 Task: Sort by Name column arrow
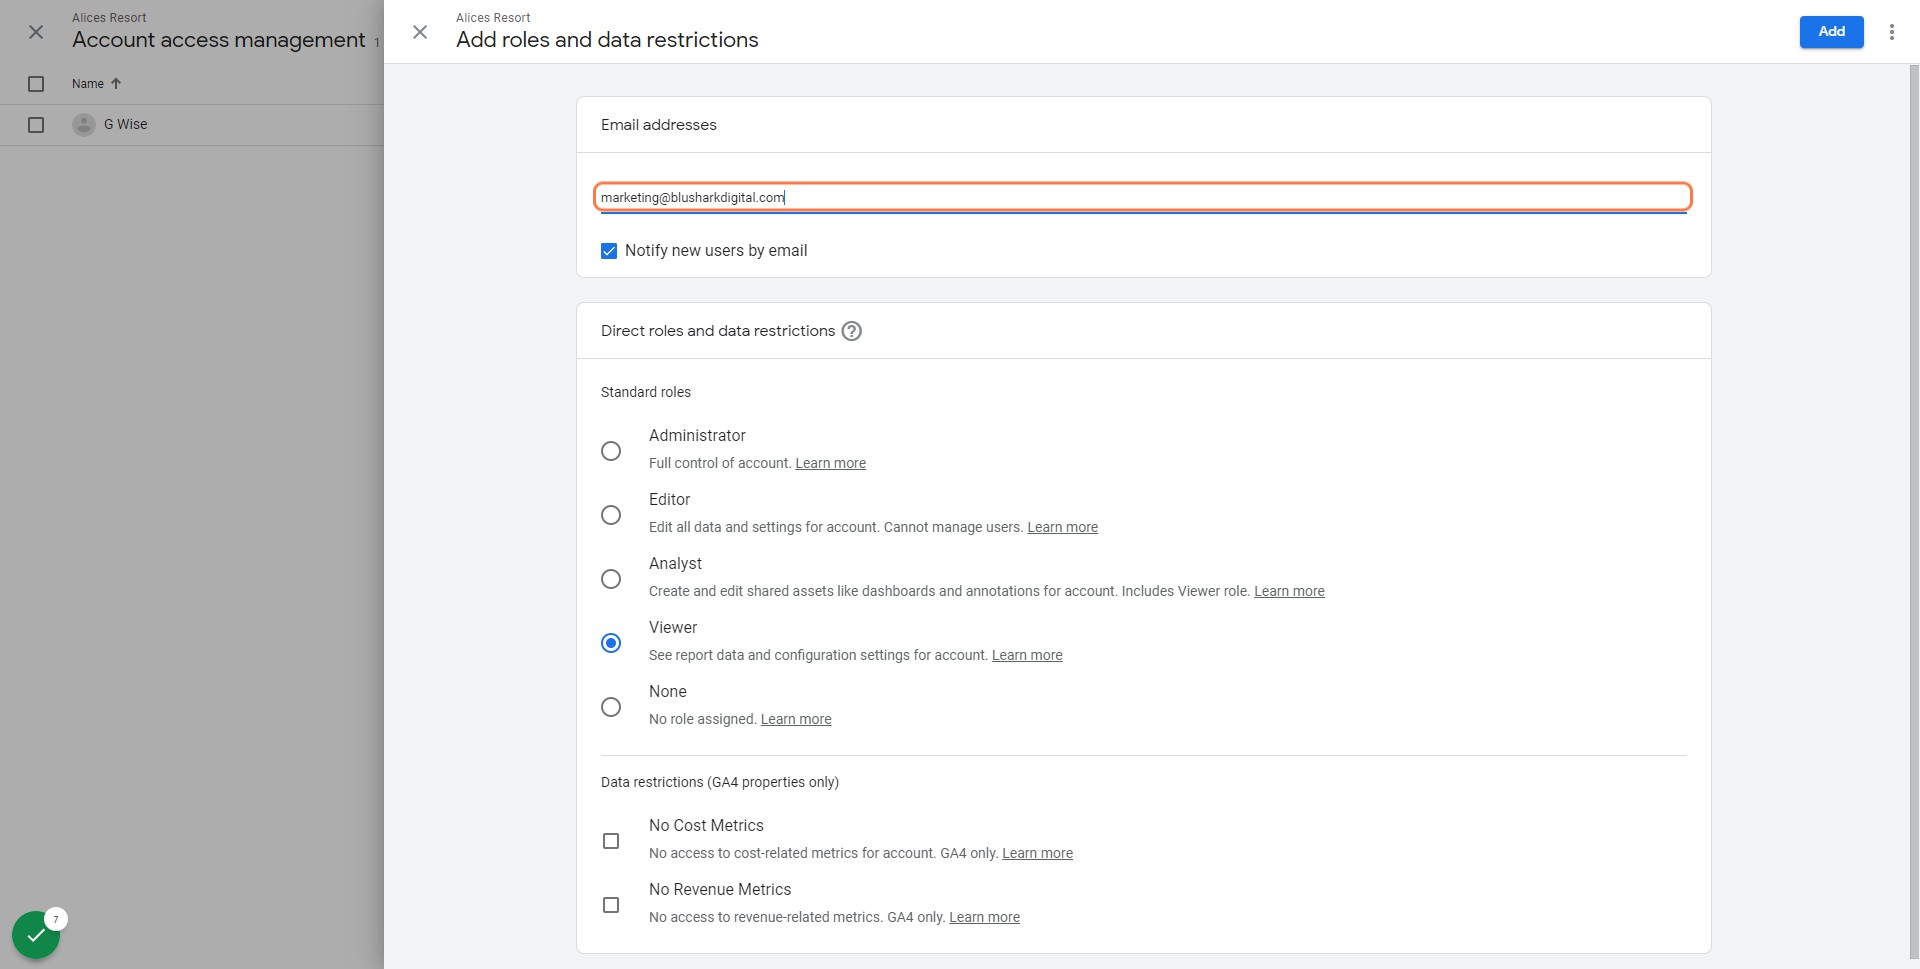116,84
